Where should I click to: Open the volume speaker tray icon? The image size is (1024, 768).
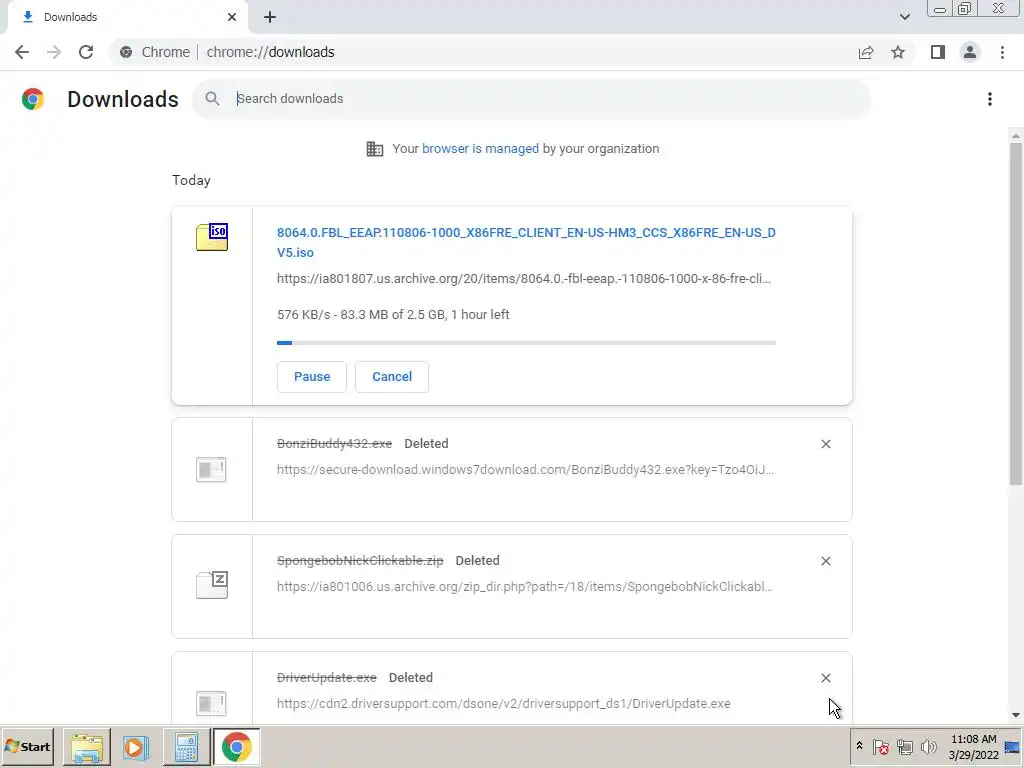928,746
